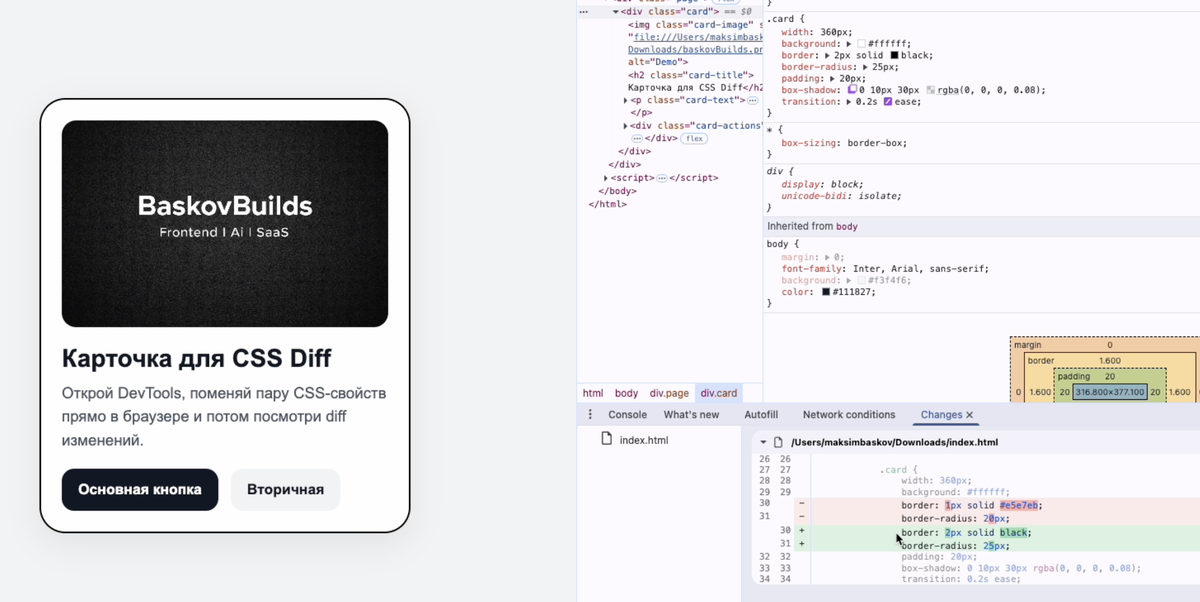Click the BaskovBuilds card image
The height and width of the screenshot is (602, 1200).
(225, 224)
